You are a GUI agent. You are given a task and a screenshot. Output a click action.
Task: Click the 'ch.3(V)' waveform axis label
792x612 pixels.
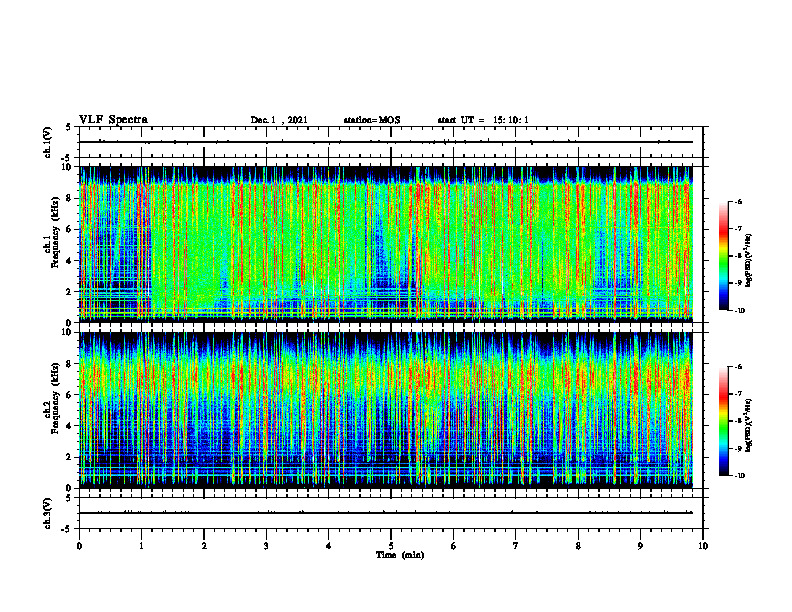pyautogui.click(x=48, y=513)
